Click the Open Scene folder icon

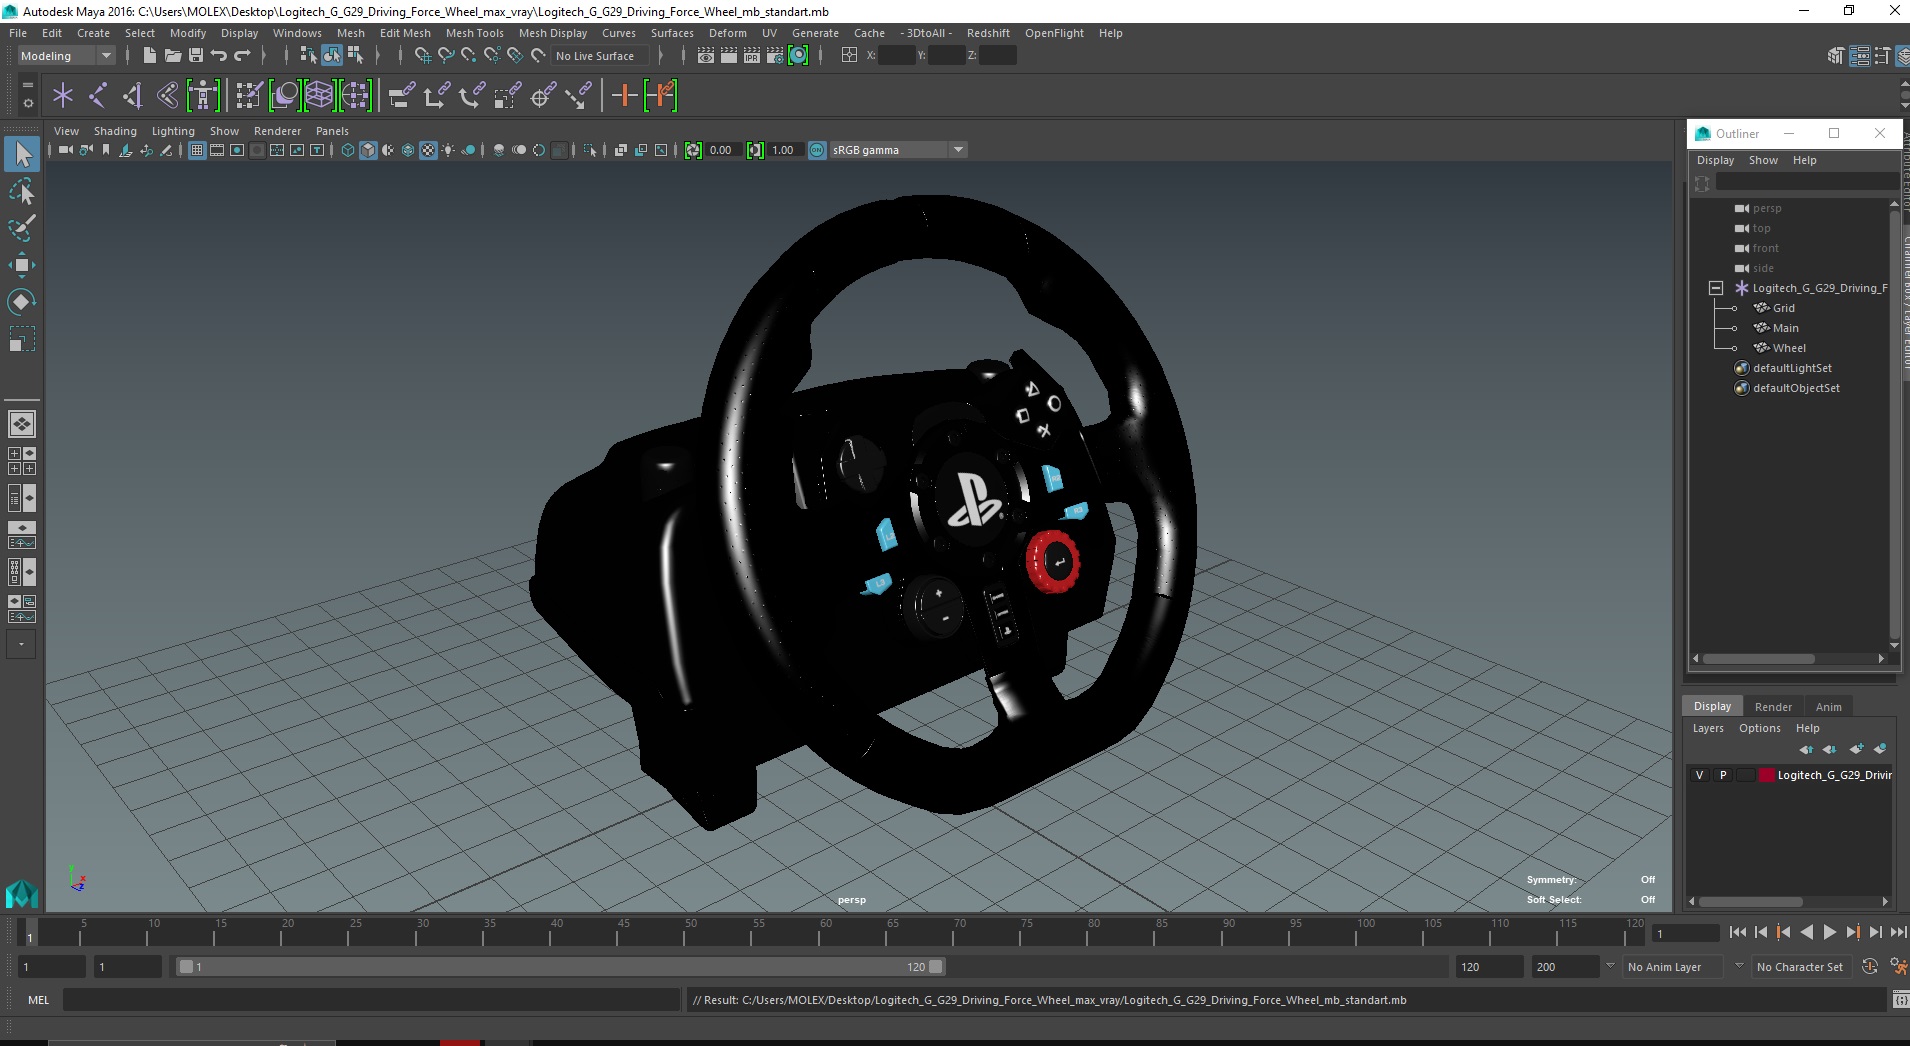click(x=172, y=56)
